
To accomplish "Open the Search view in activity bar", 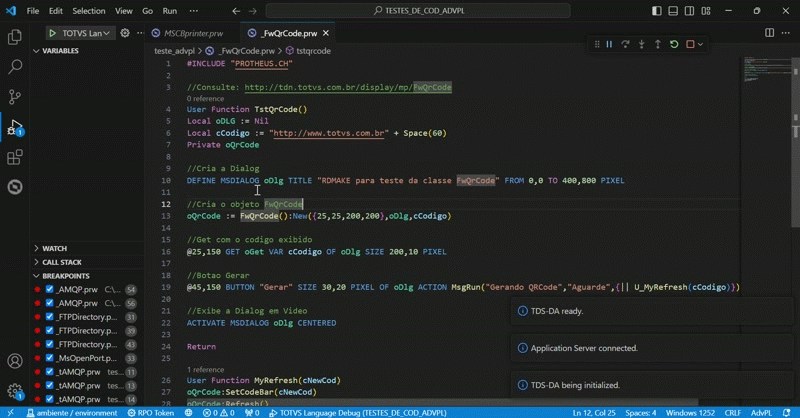I will [x=15, y=66].
